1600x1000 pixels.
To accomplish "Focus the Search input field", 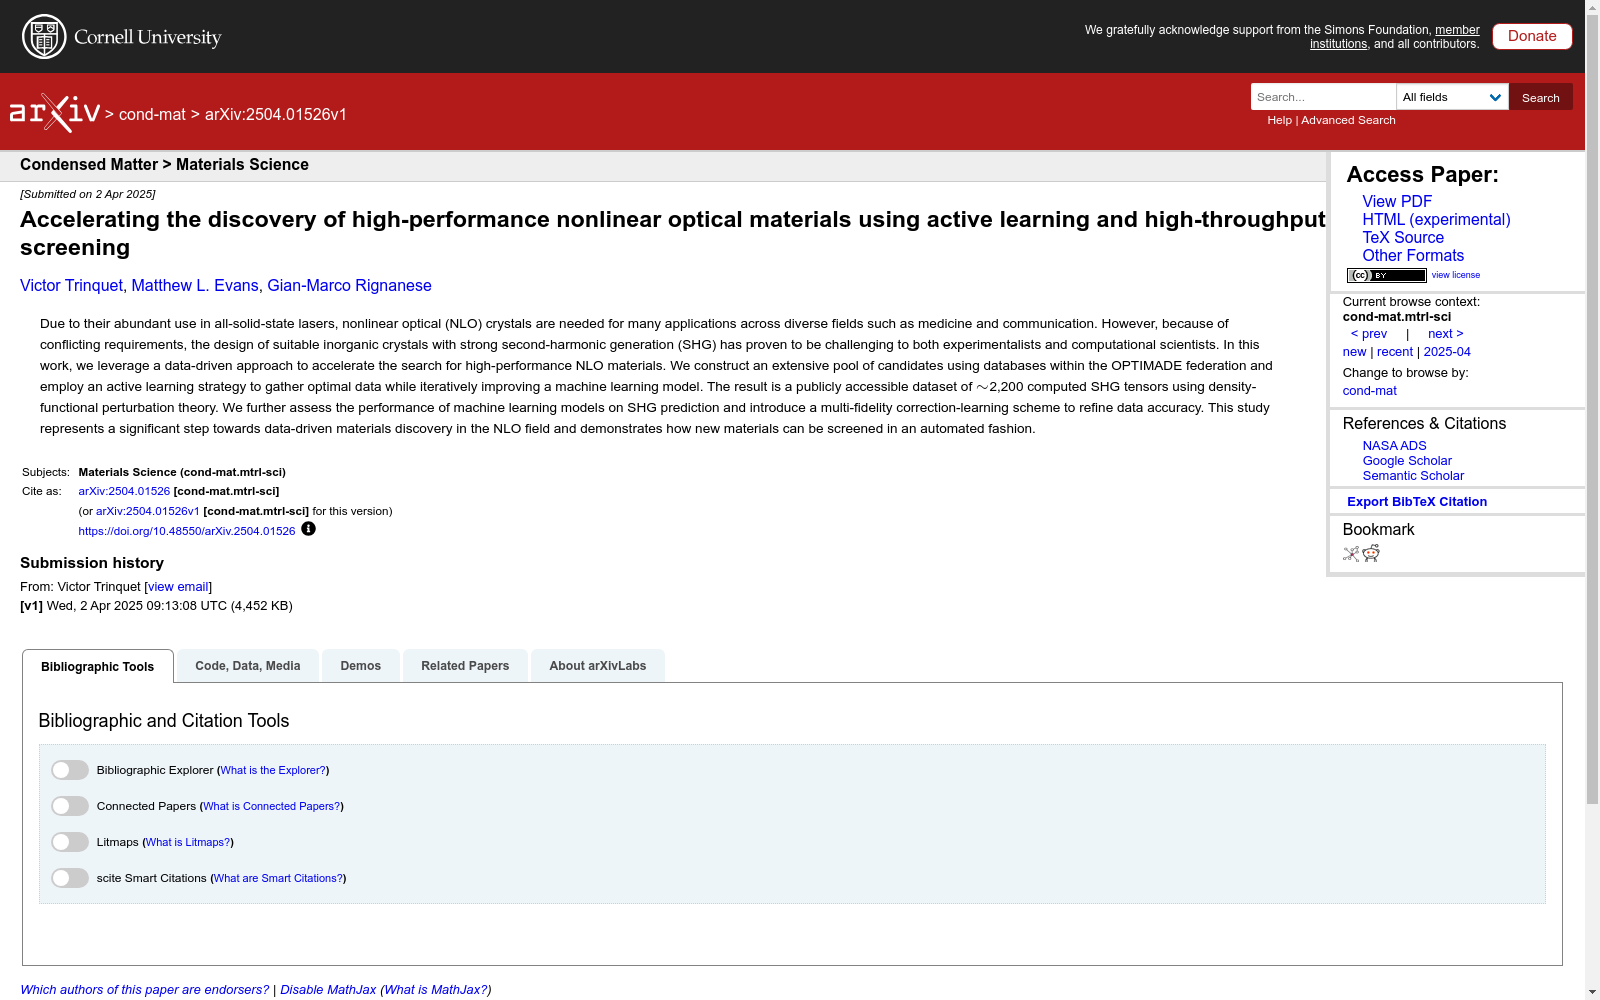I will pos(1323,97).
